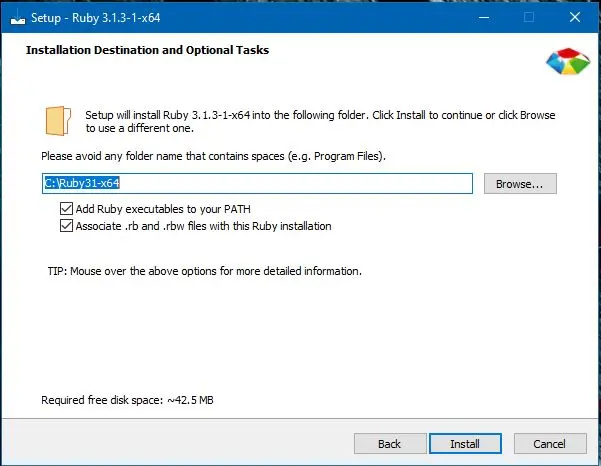
Task: Cancel the Ruby setup
Action: pos(550,444)
